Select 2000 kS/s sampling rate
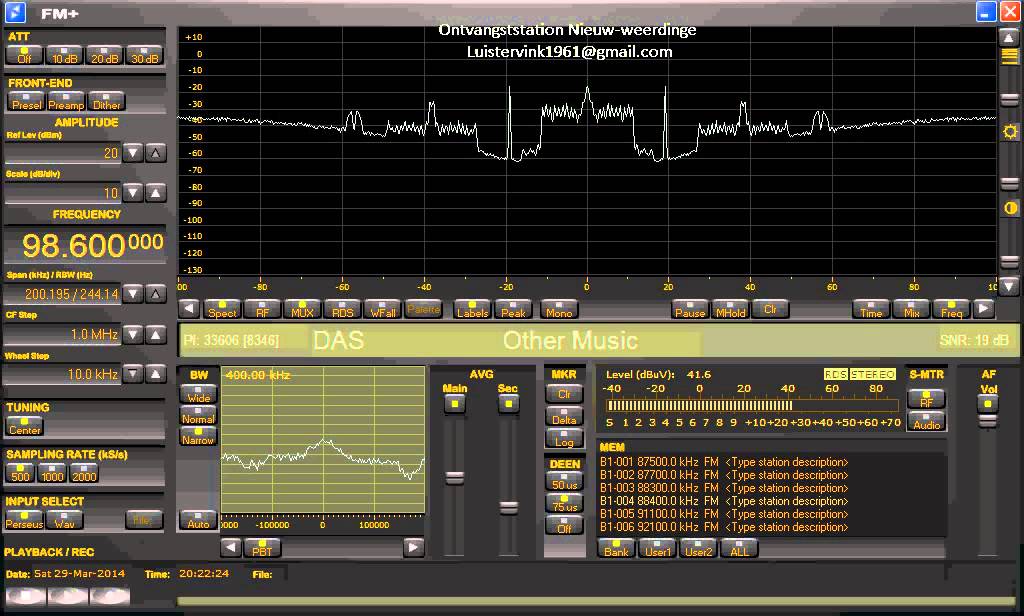 pos(84,473)
